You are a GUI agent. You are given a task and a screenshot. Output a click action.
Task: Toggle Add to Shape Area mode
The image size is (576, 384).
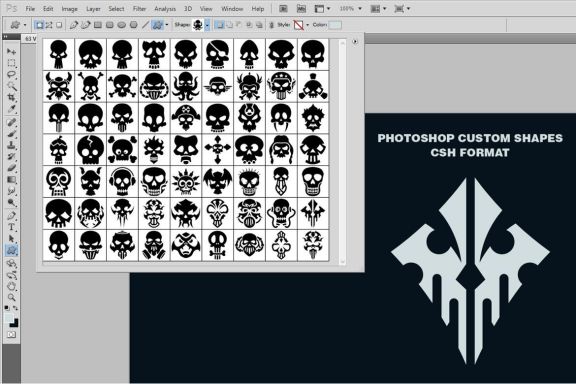pos(229,25)
